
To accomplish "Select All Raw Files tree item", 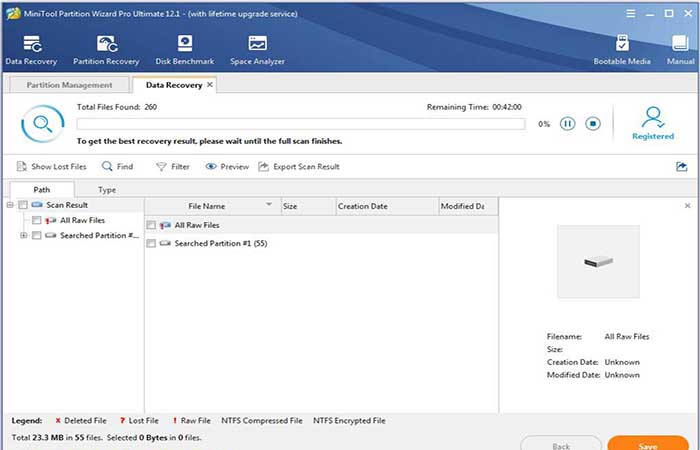I will coord(82,220).
